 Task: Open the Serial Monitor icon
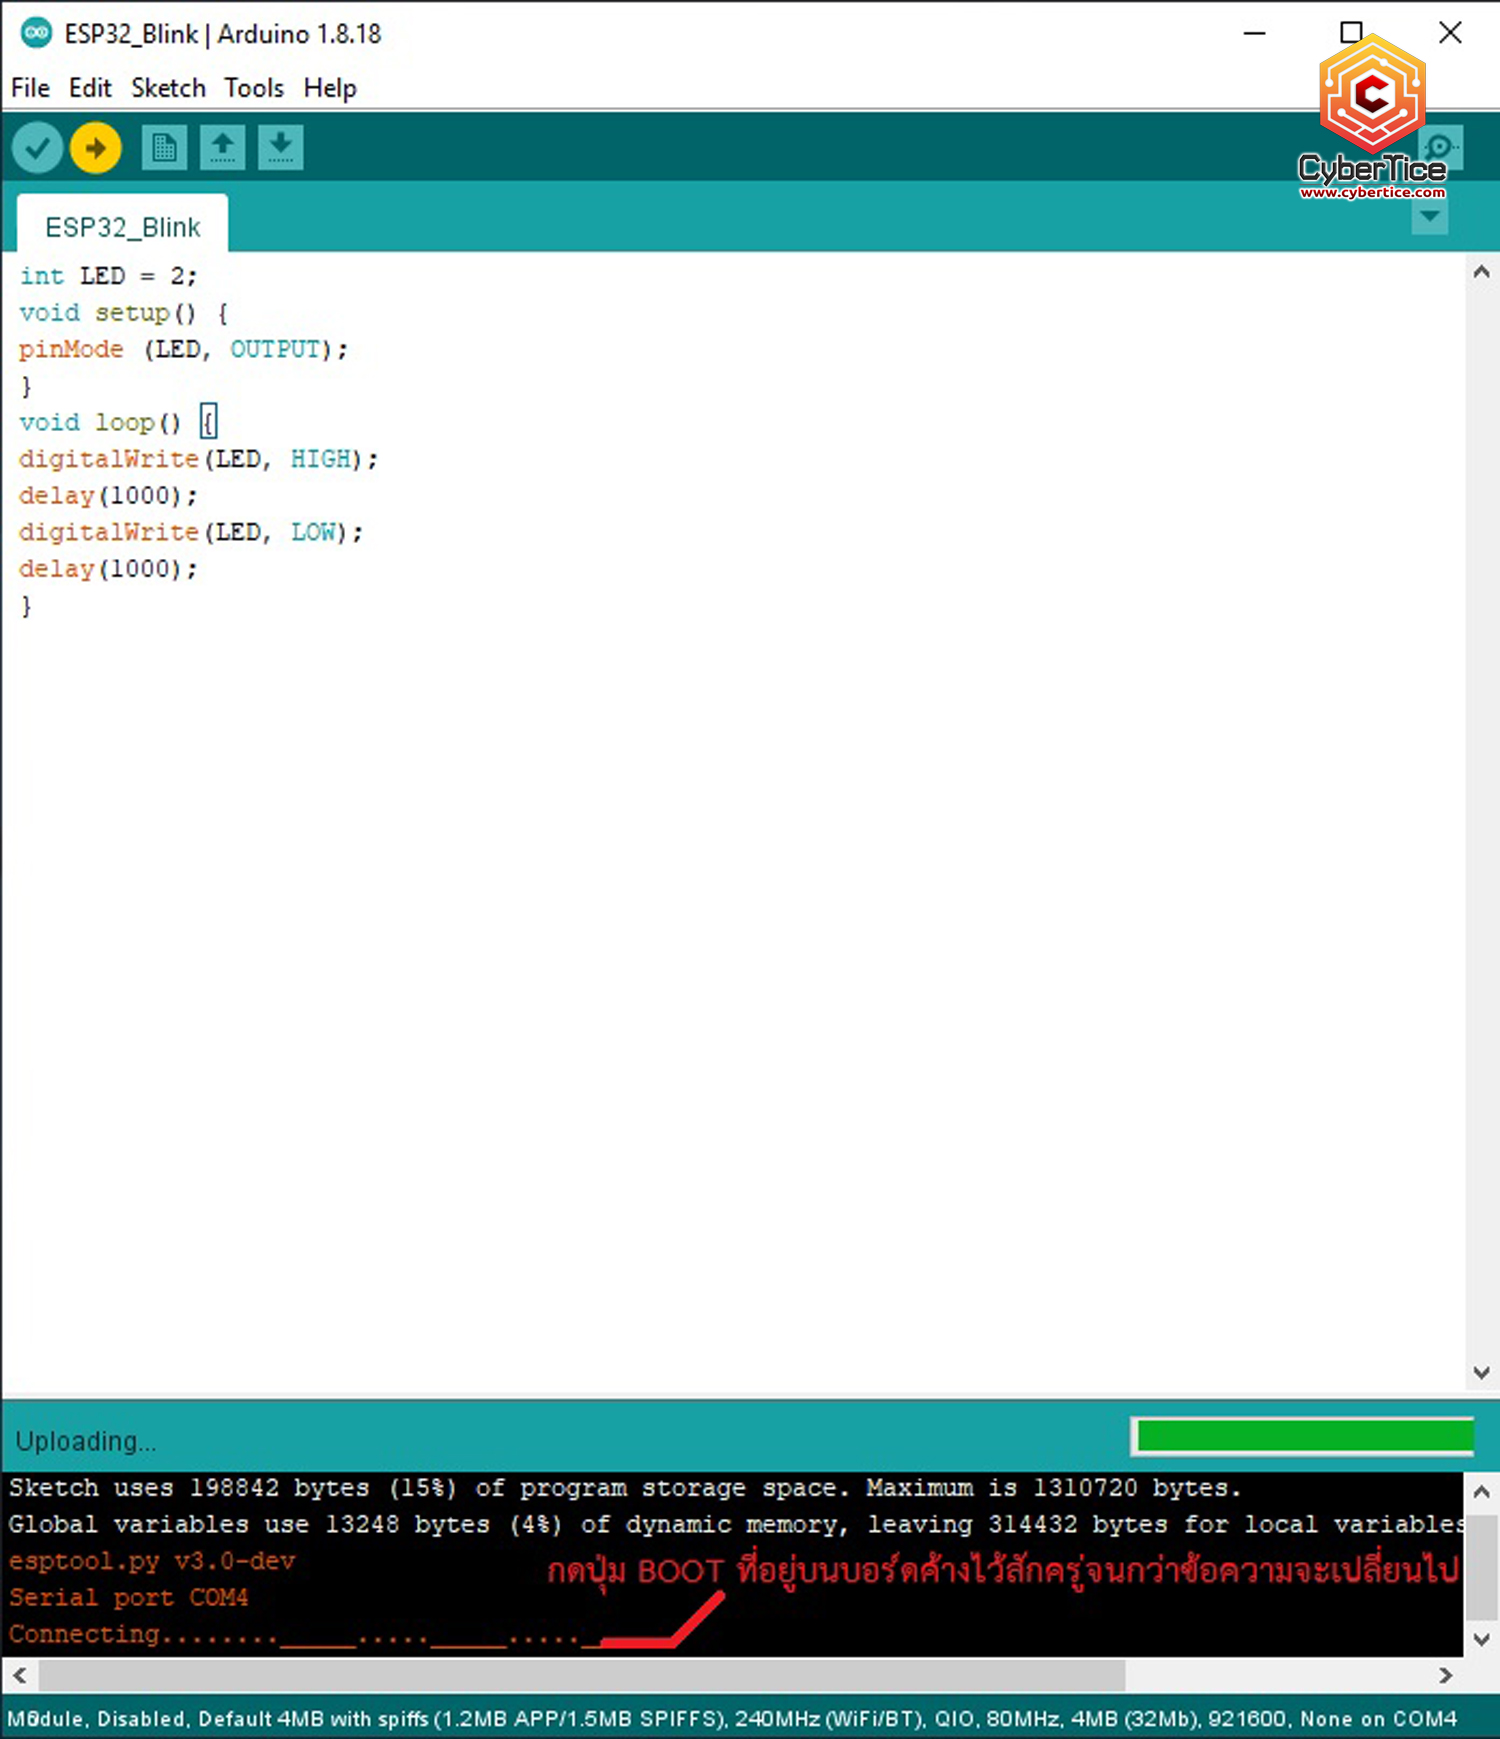(1442, 147)
